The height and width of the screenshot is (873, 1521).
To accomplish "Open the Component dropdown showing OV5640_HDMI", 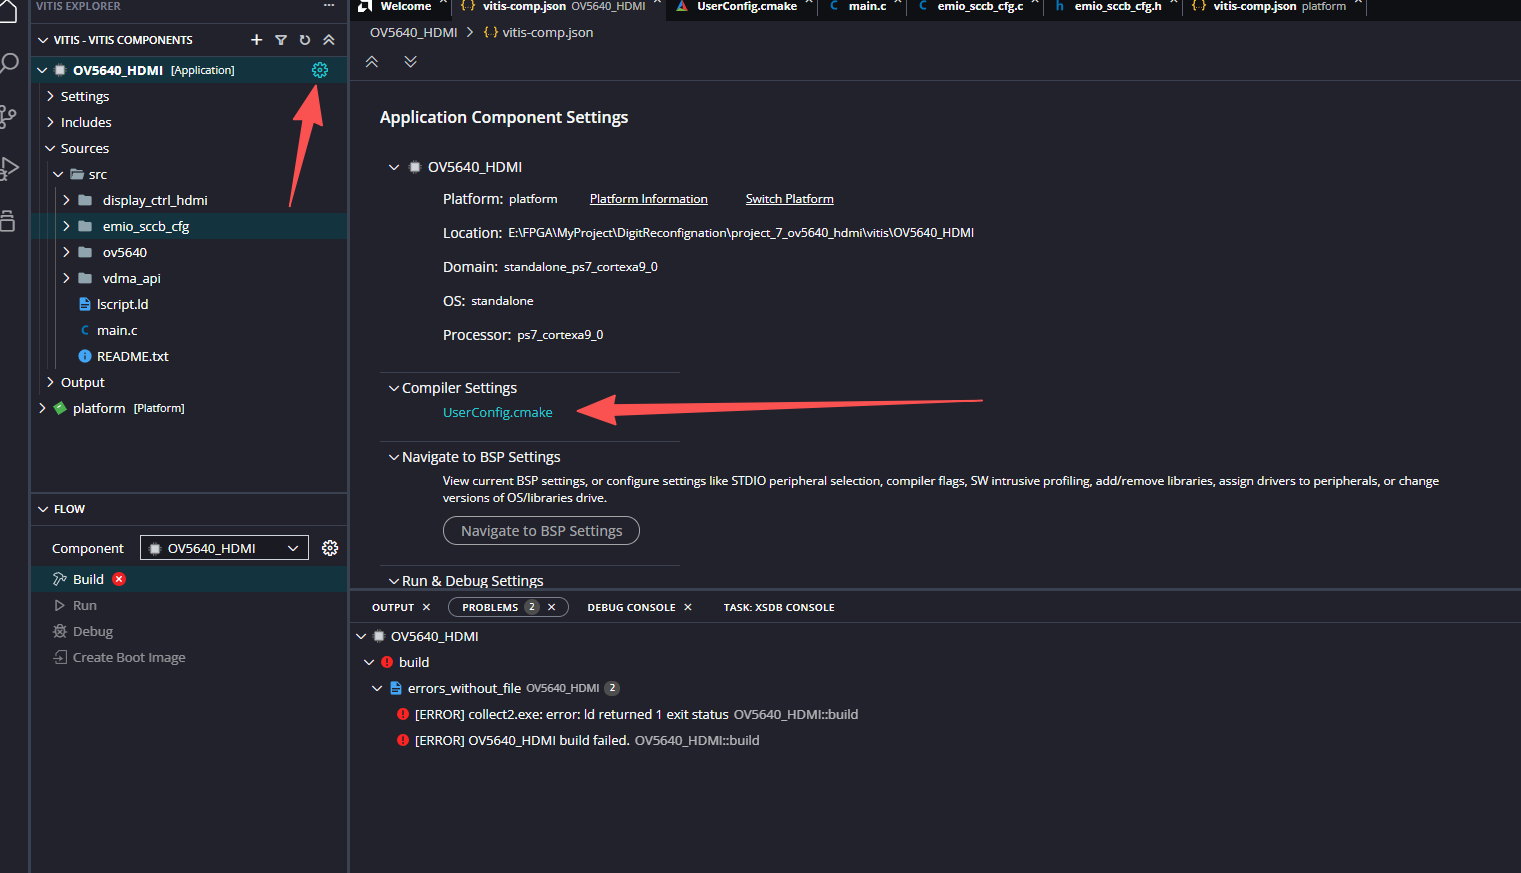I will tap(223, 548).
